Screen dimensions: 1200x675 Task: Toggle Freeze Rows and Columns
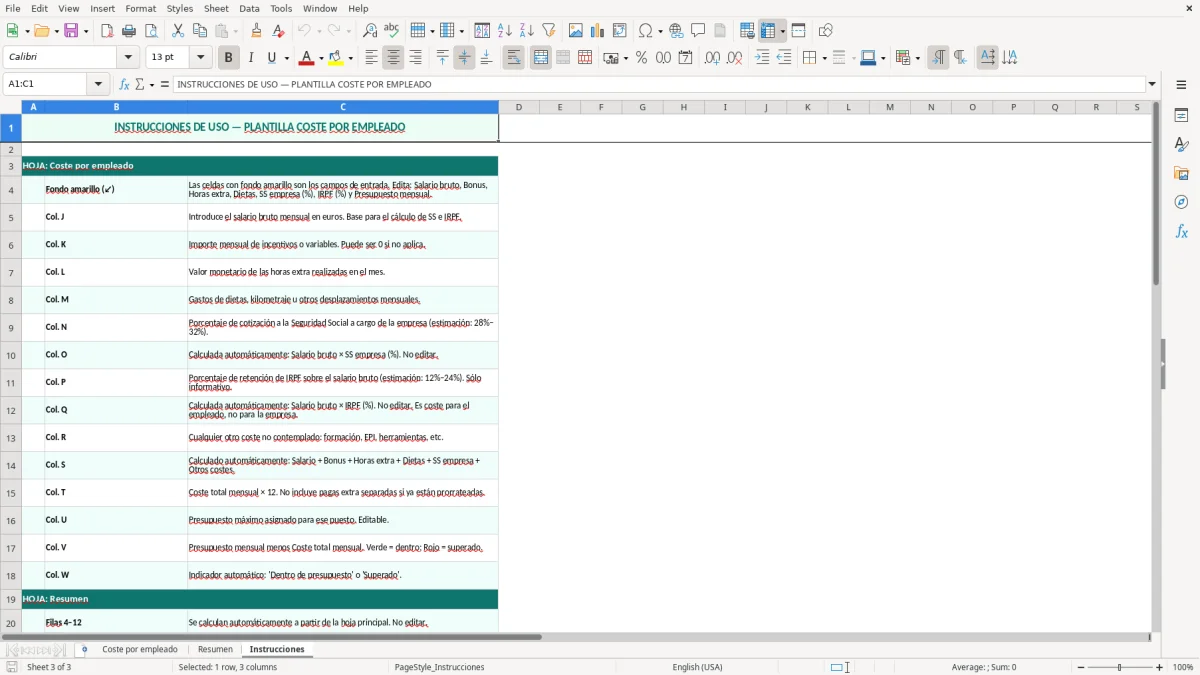click(768, 31)
